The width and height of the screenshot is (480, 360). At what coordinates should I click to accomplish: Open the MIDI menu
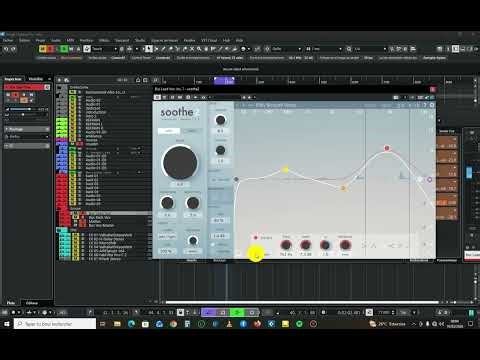coord(70,40)
